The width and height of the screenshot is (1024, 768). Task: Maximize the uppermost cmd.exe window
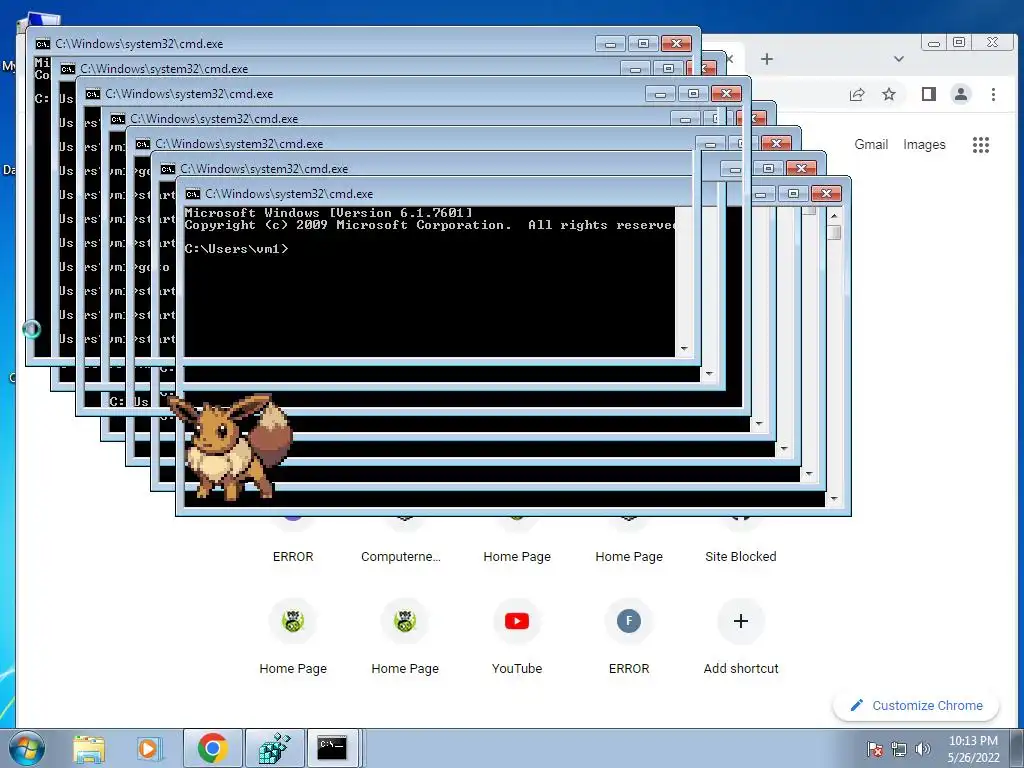coord(643,44)
